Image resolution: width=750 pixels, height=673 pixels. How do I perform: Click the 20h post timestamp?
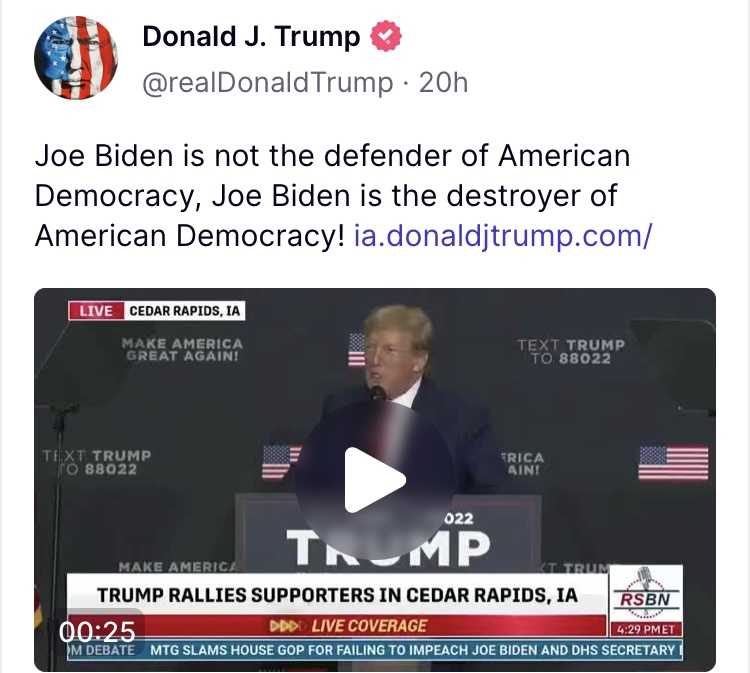443,83
